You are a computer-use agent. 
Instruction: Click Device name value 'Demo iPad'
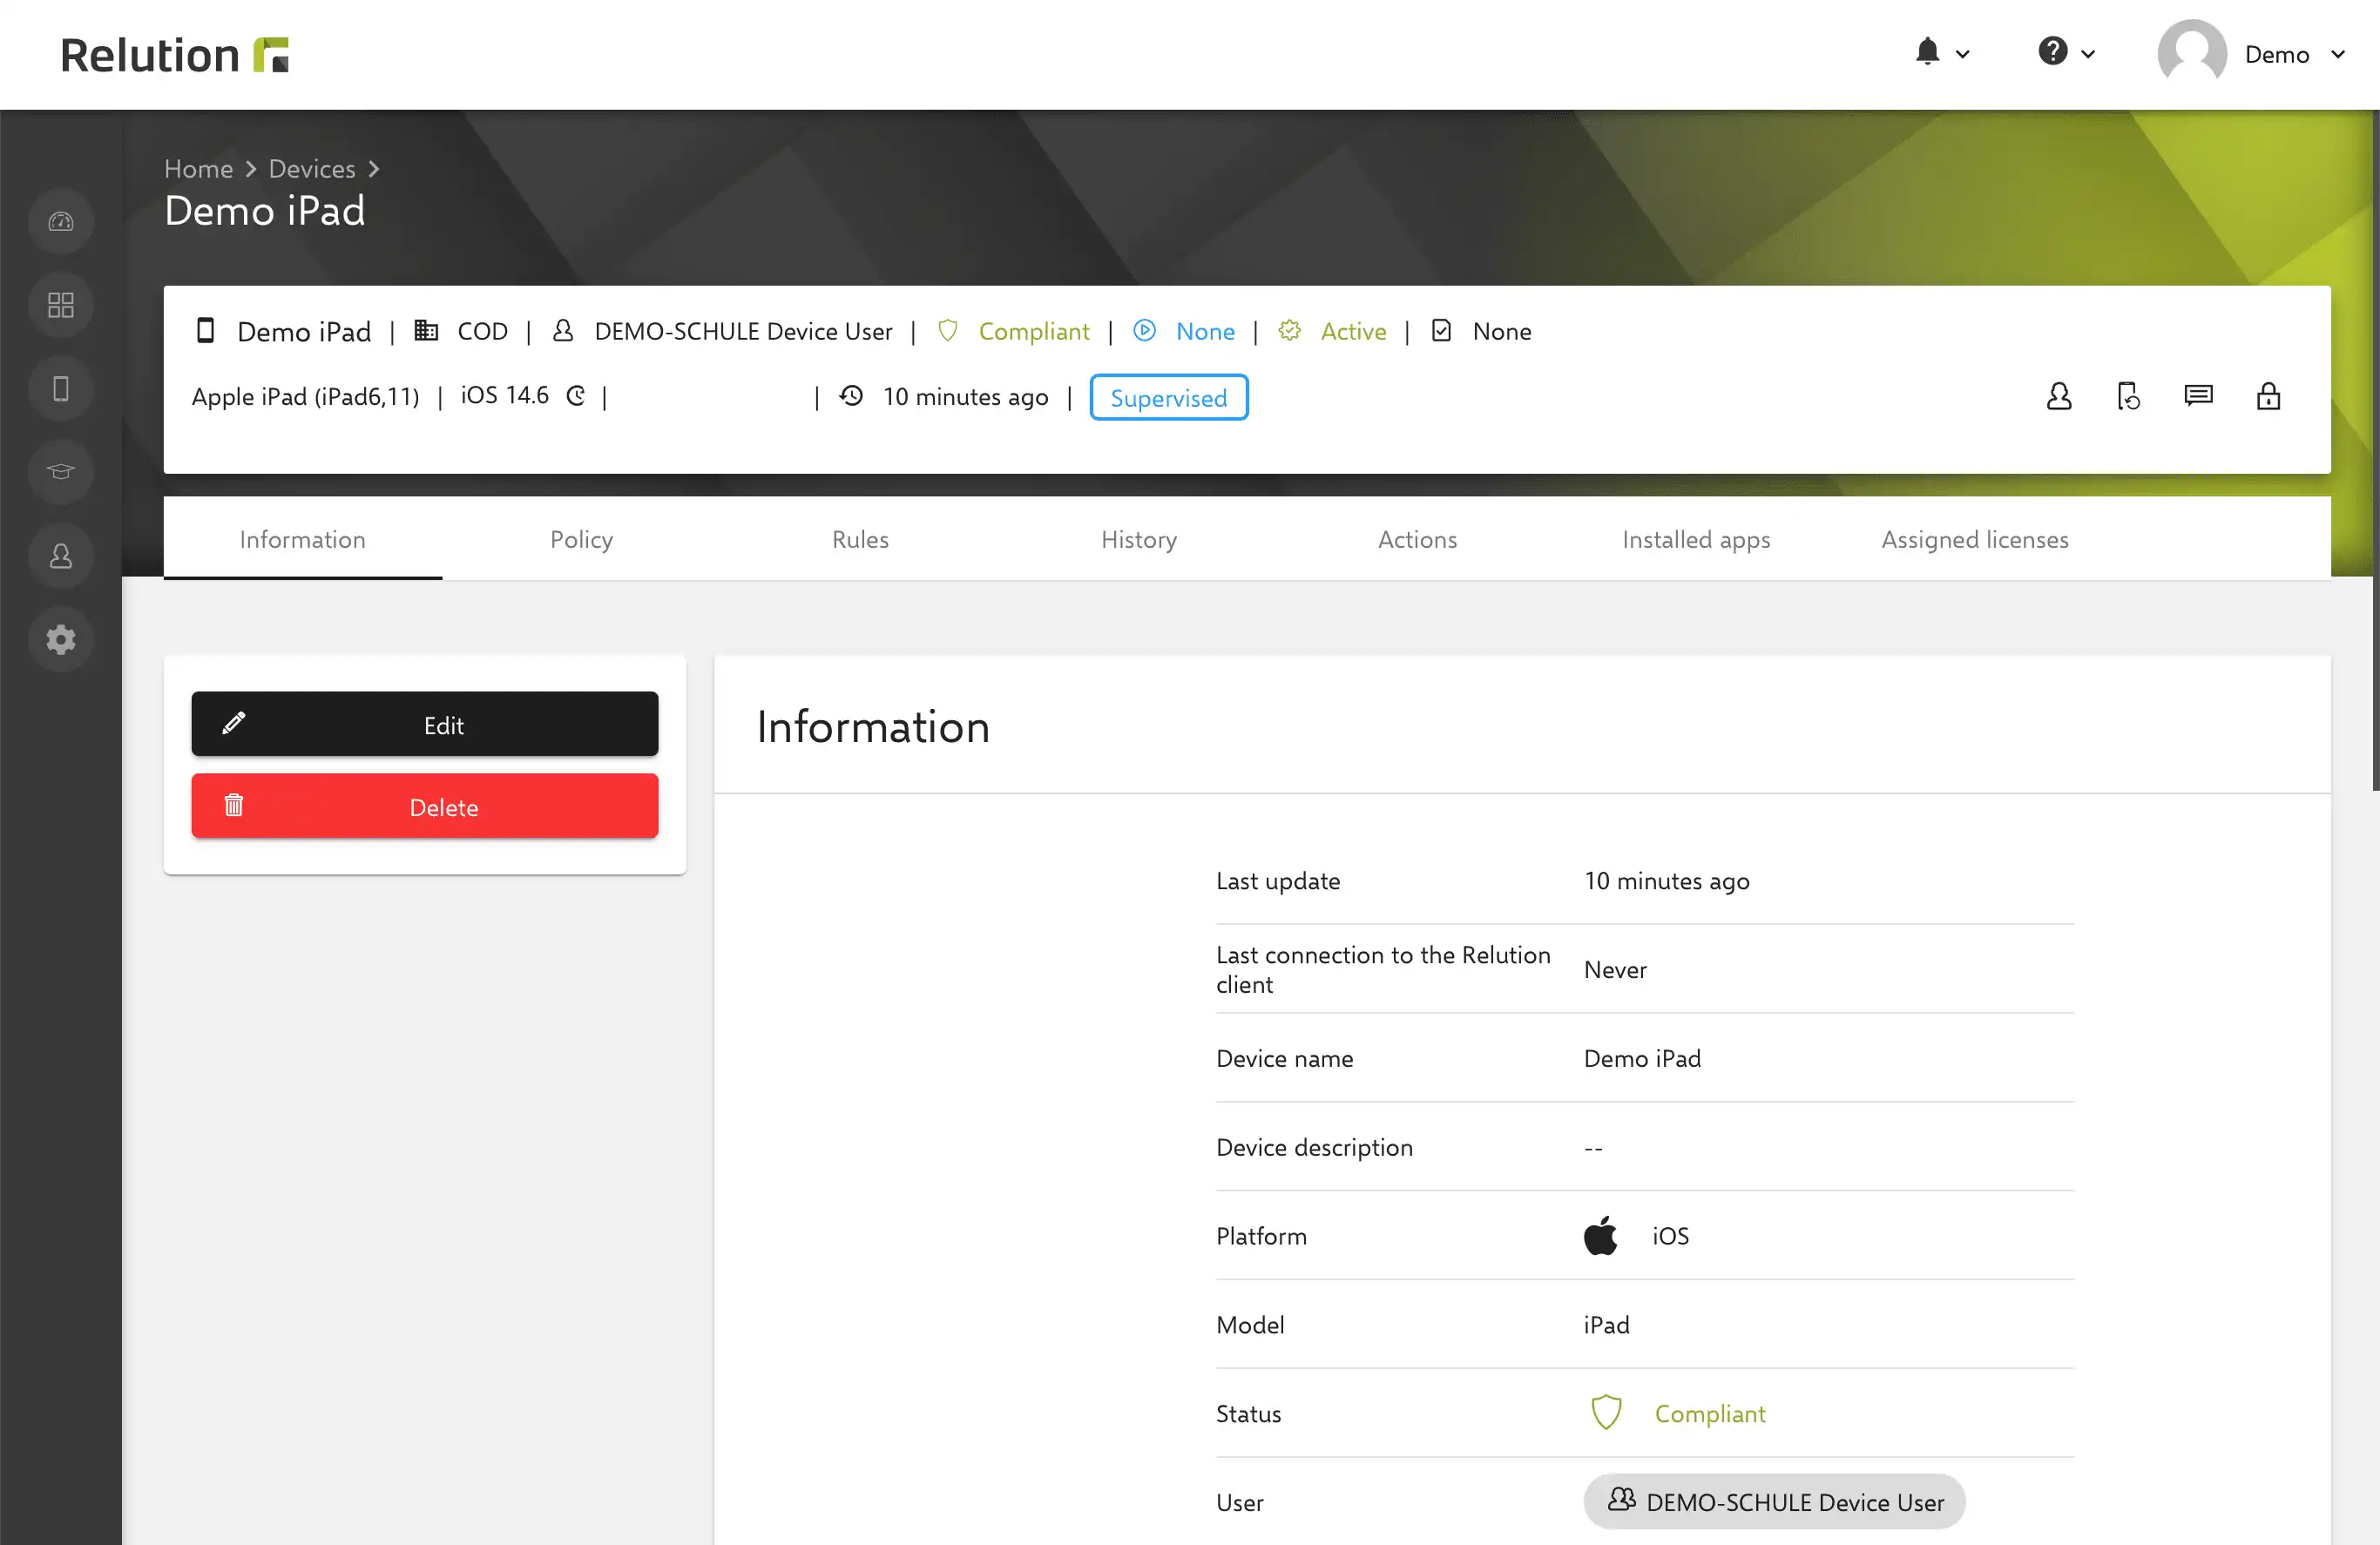(1642, 1058)
